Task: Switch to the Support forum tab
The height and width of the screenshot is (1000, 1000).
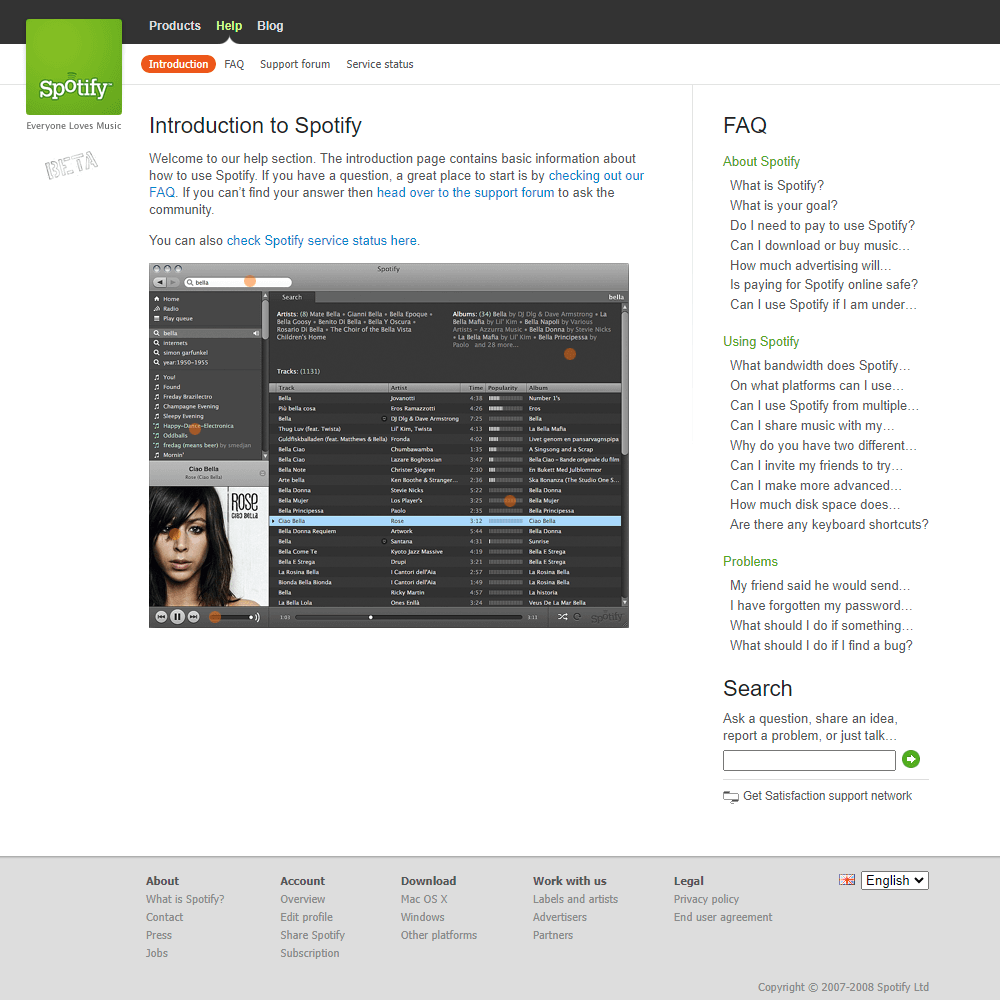Action: (x=295, y=64)
